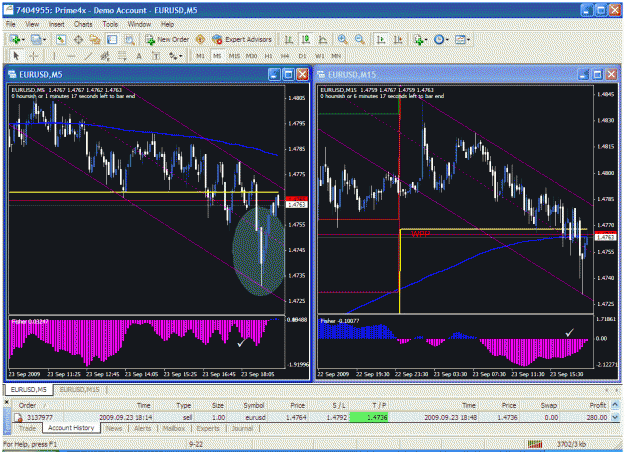Switch chart to Line Chart icon
625x452 pixels.
[x=322, y=39]
